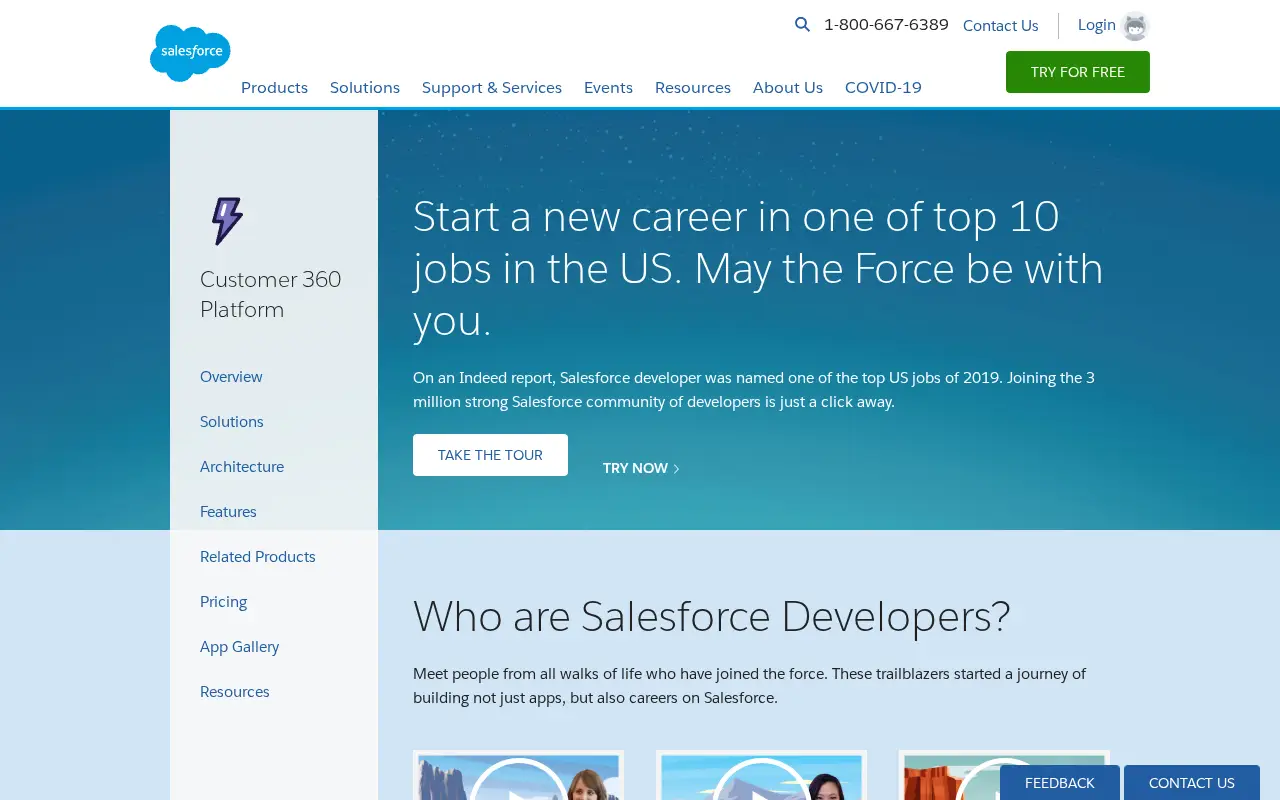Go to Architecture in the sidebar
The width and height of the screenshot is (1280, 800).
242,467
